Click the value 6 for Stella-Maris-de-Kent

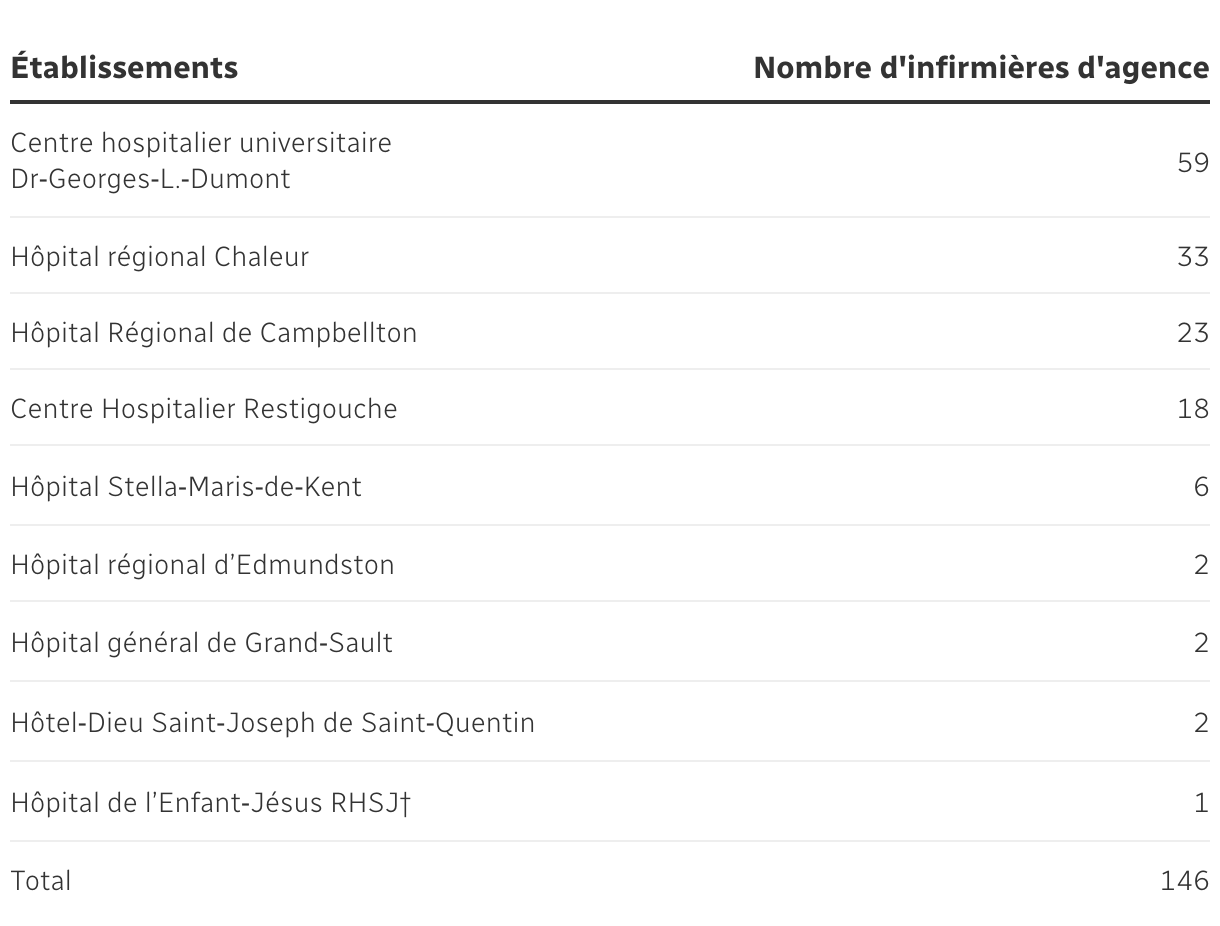1201,487
